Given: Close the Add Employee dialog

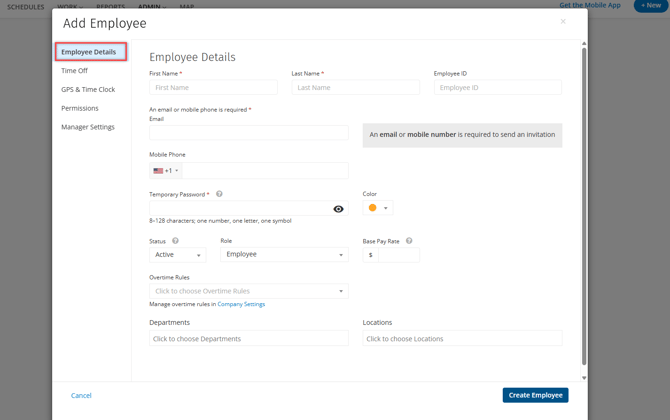Looking at the screenshot, I should (x=563, y=21).
